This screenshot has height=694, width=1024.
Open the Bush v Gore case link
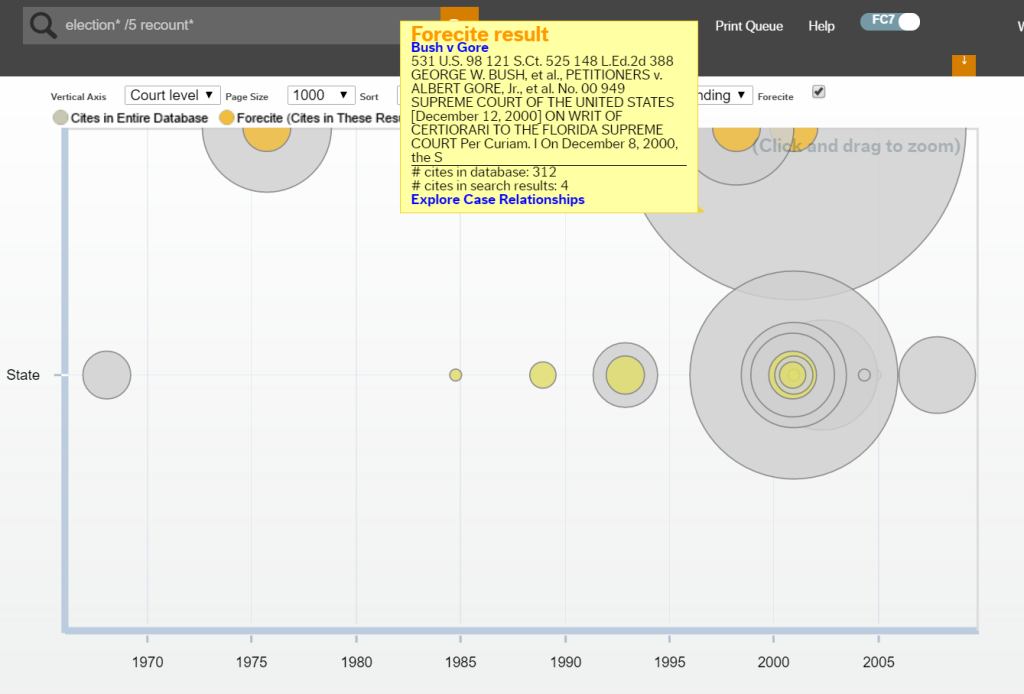(x=449, y=48)
